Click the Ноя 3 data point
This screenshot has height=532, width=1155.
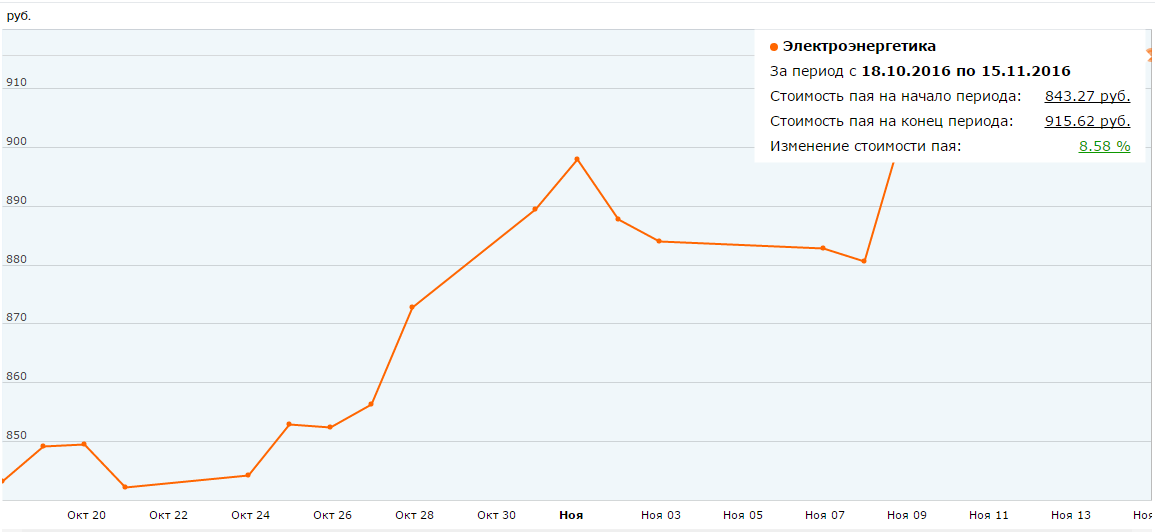tap(659, 241)
